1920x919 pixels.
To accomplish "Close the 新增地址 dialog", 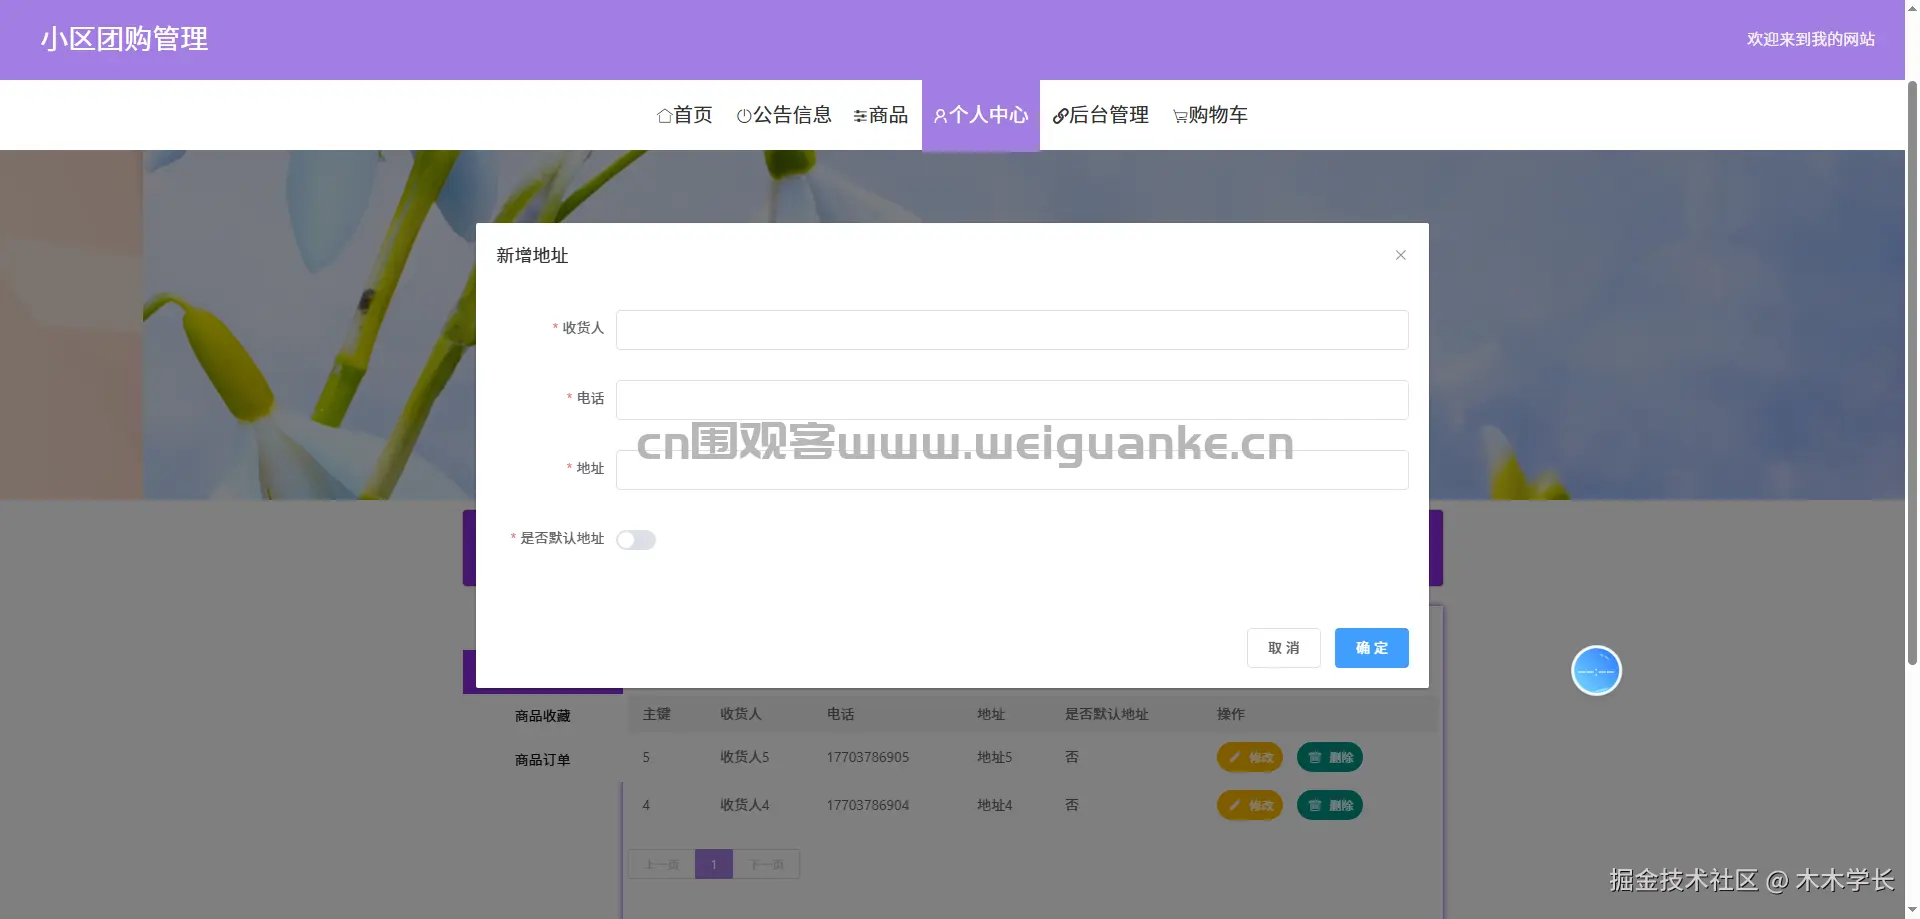I will pos(1400,255).
